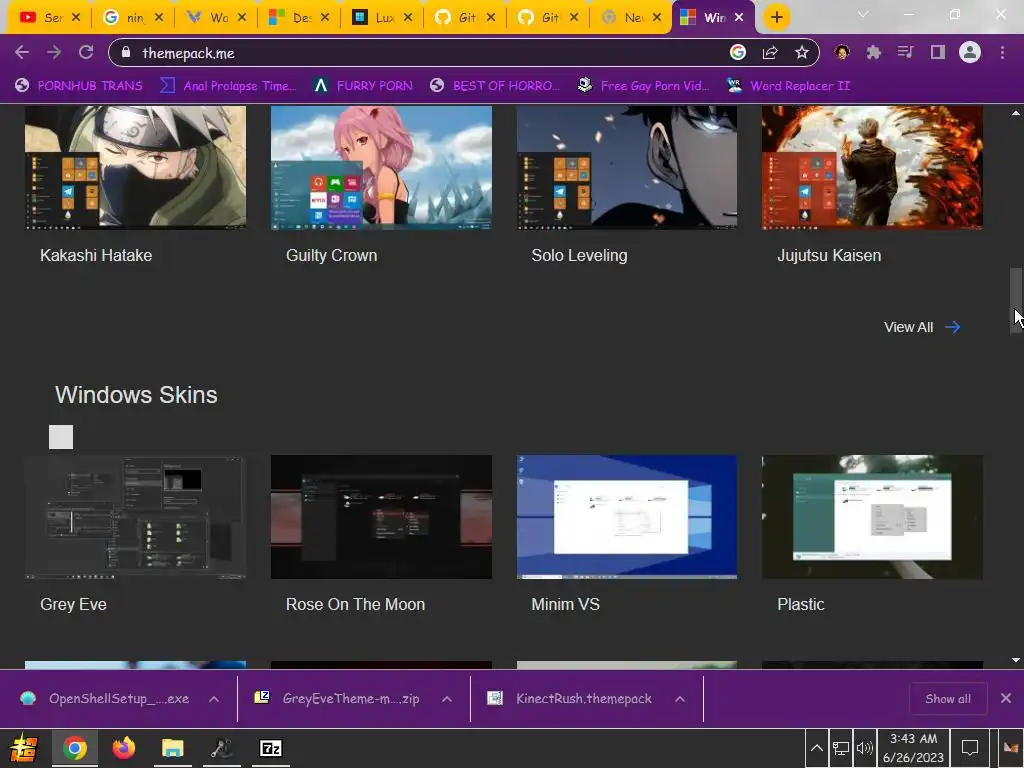This screenshot has width=1024, height=768.
Task: Open media controls icon
Action: [906, 52]
